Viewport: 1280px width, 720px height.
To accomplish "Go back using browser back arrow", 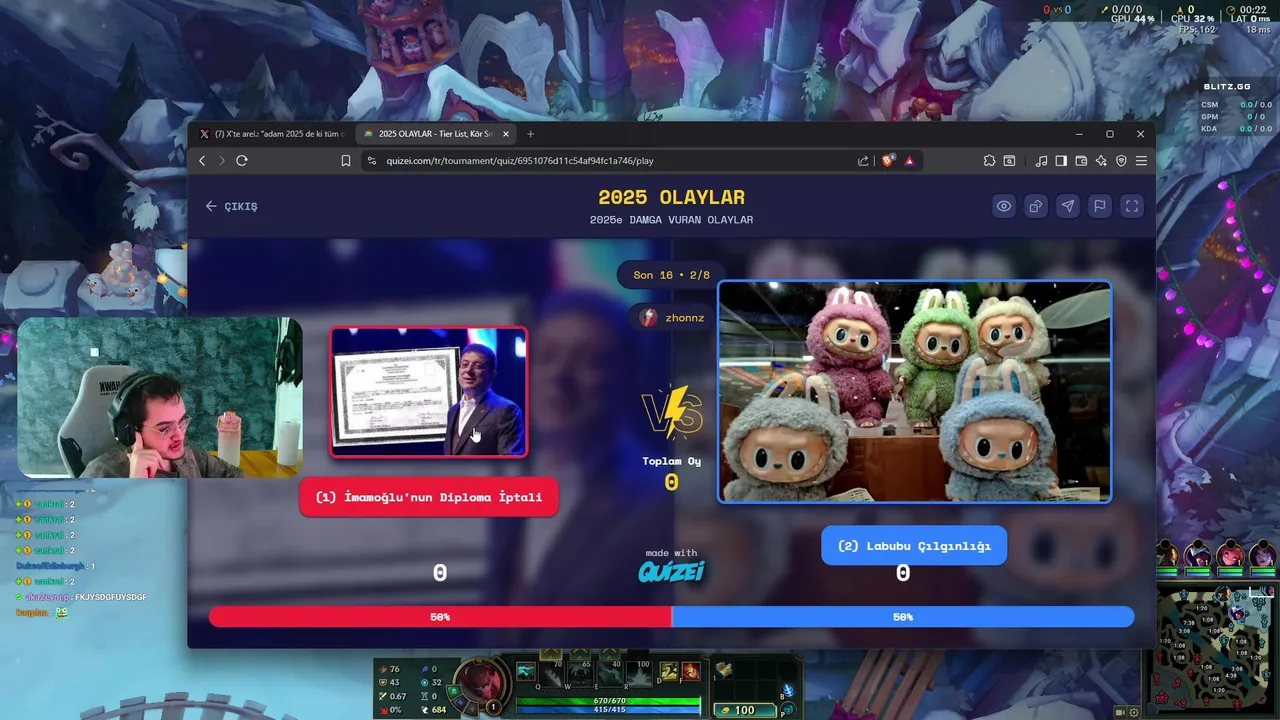I will [202, 161].
